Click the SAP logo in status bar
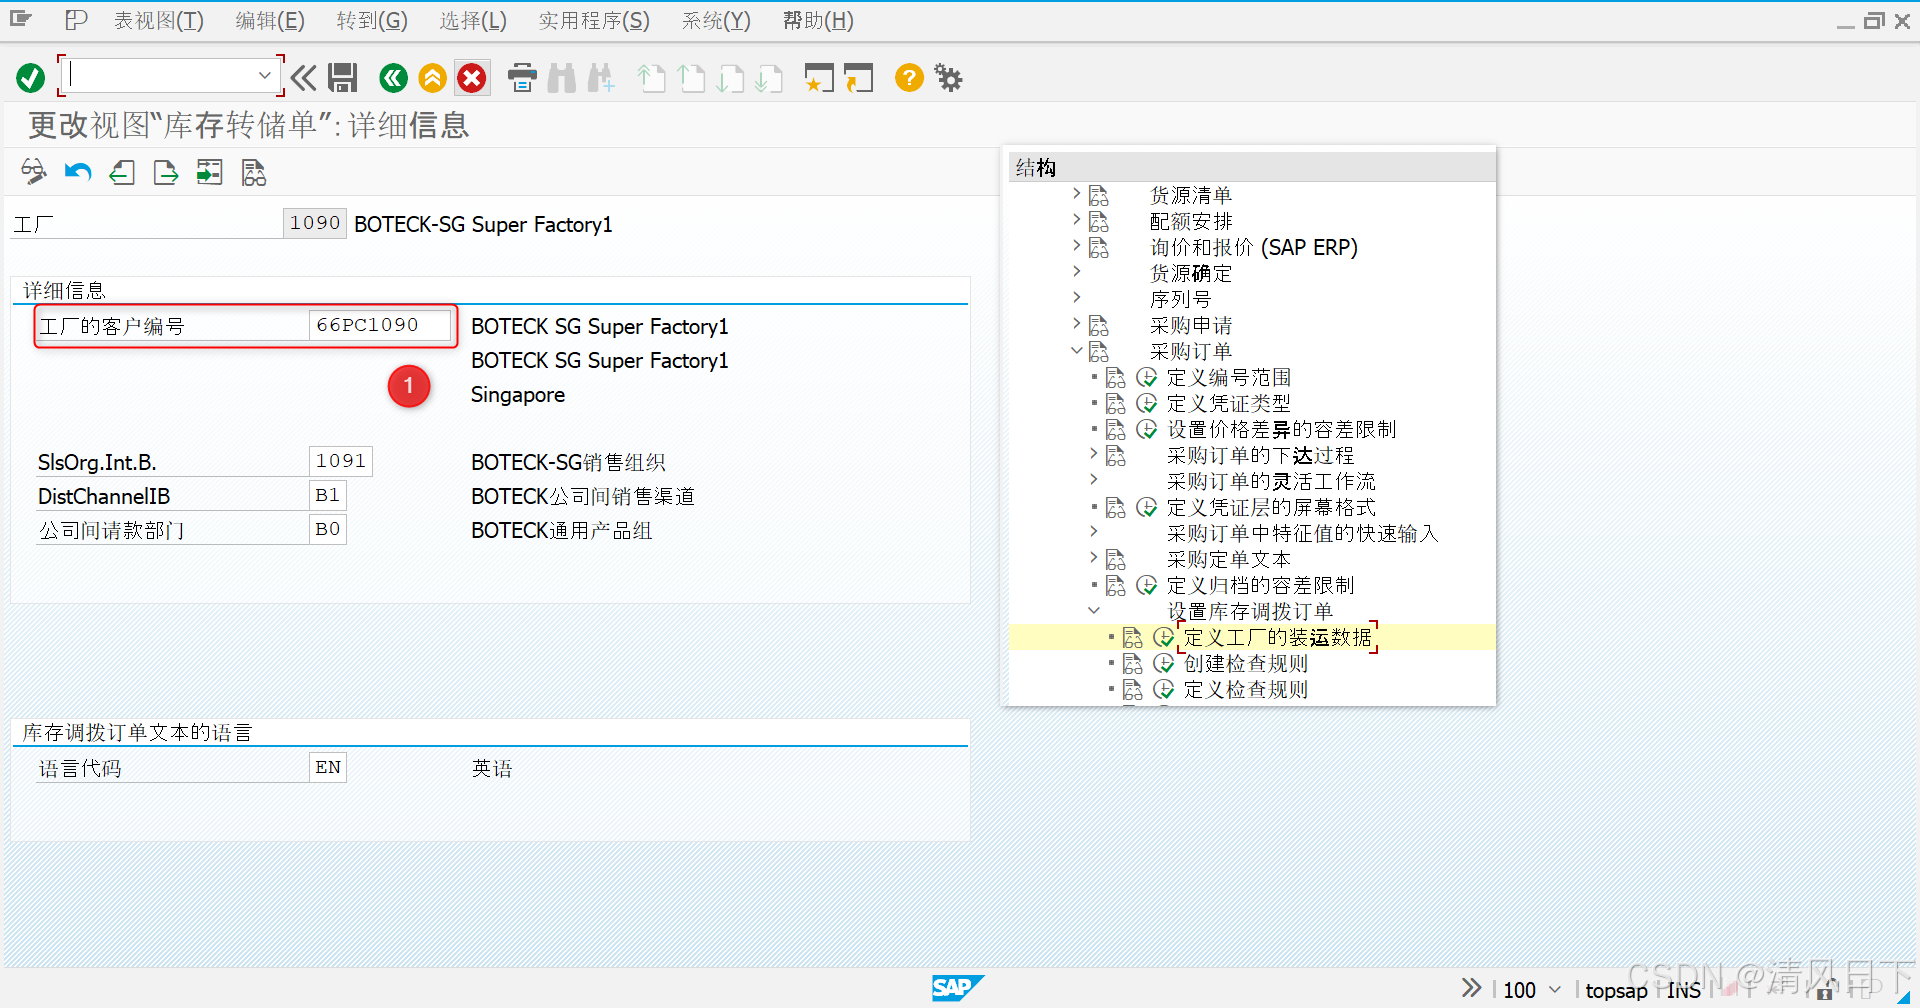This screenshot has width=1920, height=1008. click(957, 988)
